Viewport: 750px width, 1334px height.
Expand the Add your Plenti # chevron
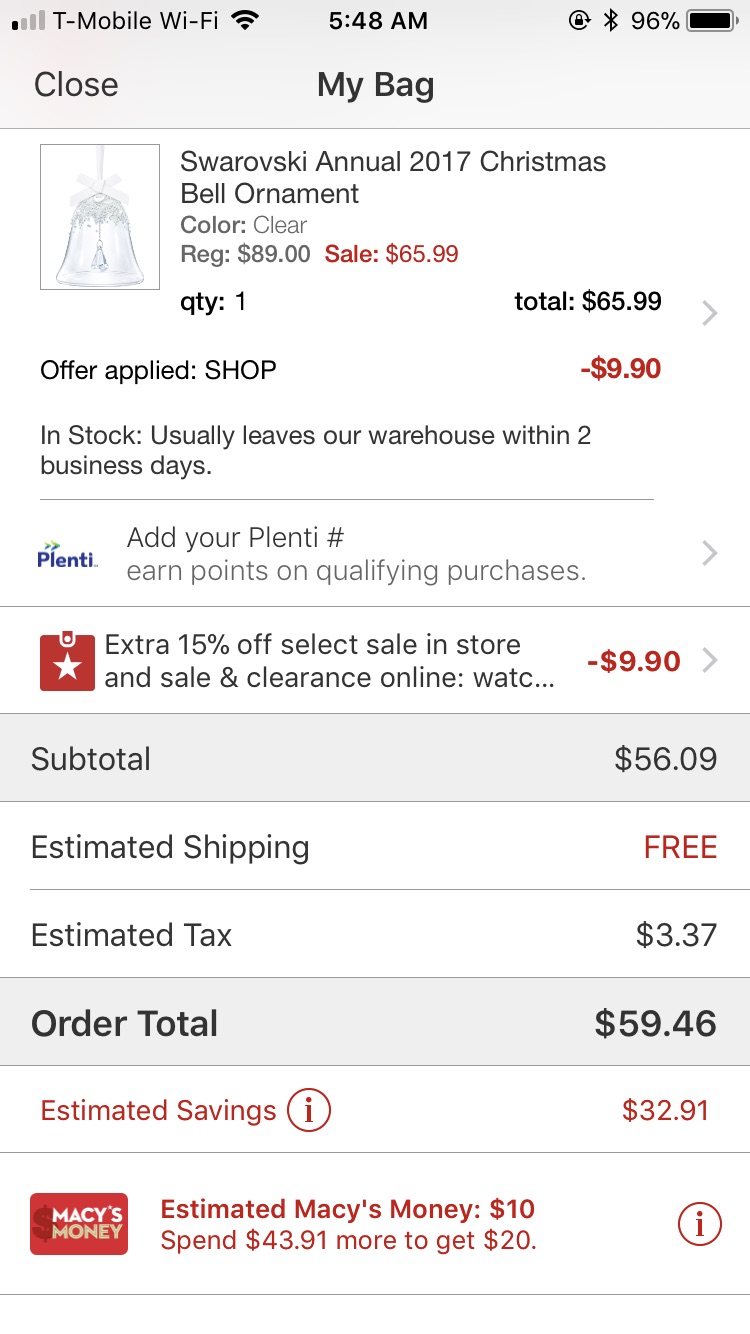(x=709, y=553)
